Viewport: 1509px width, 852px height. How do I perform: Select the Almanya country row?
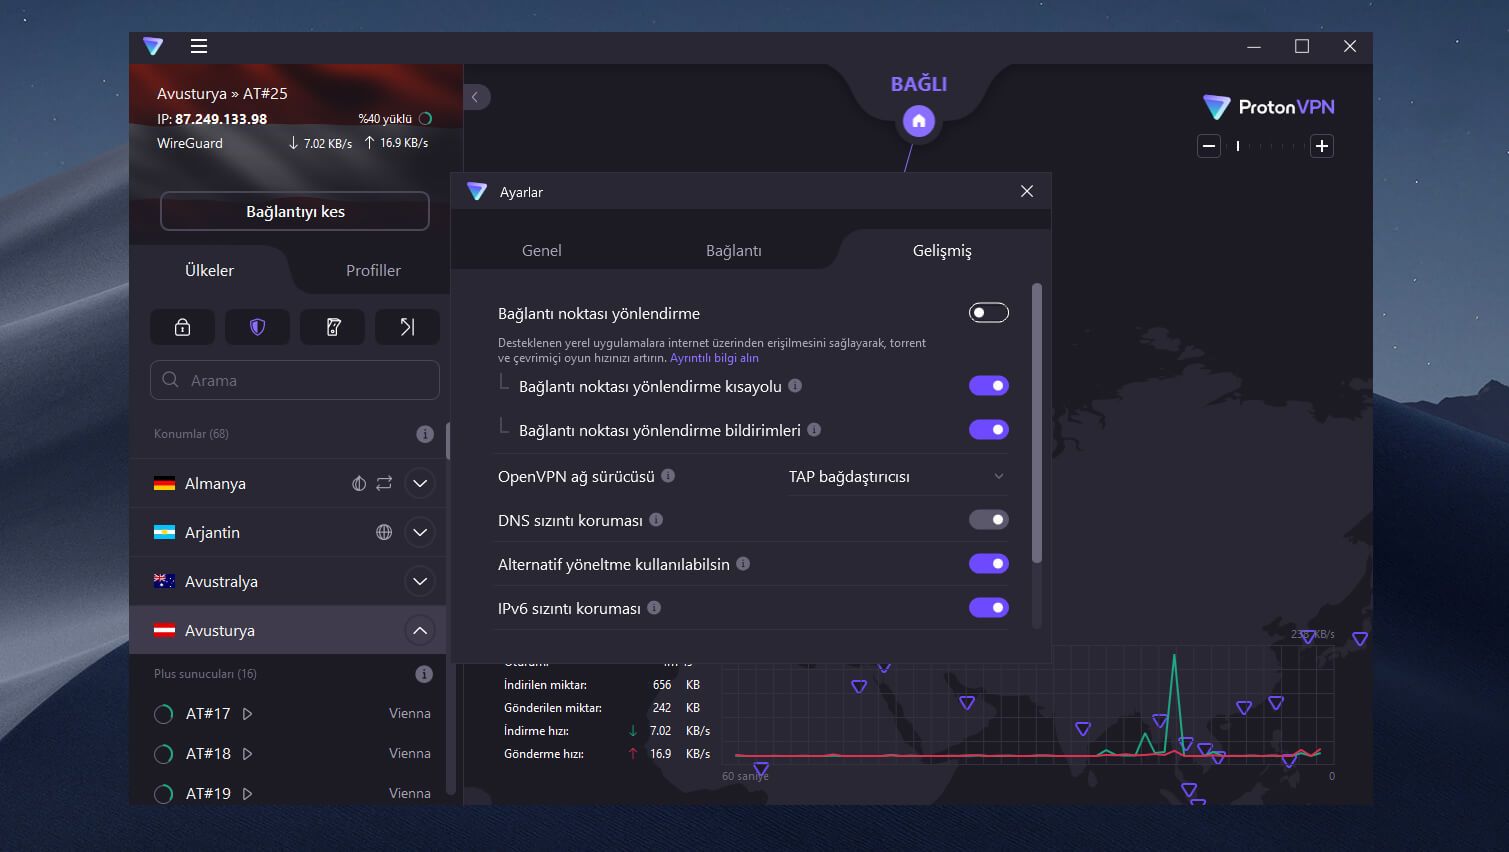pos(288,483)
